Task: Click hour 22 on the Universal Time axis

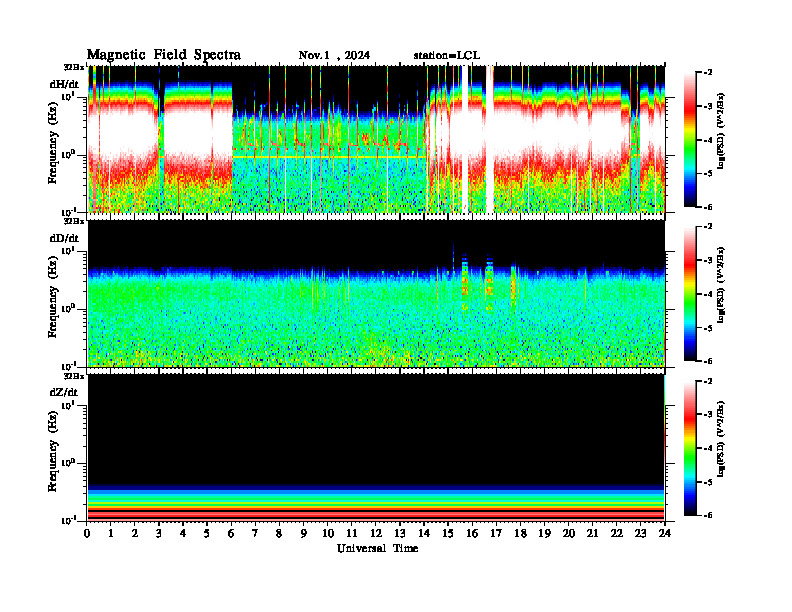Action: (617, 533)
